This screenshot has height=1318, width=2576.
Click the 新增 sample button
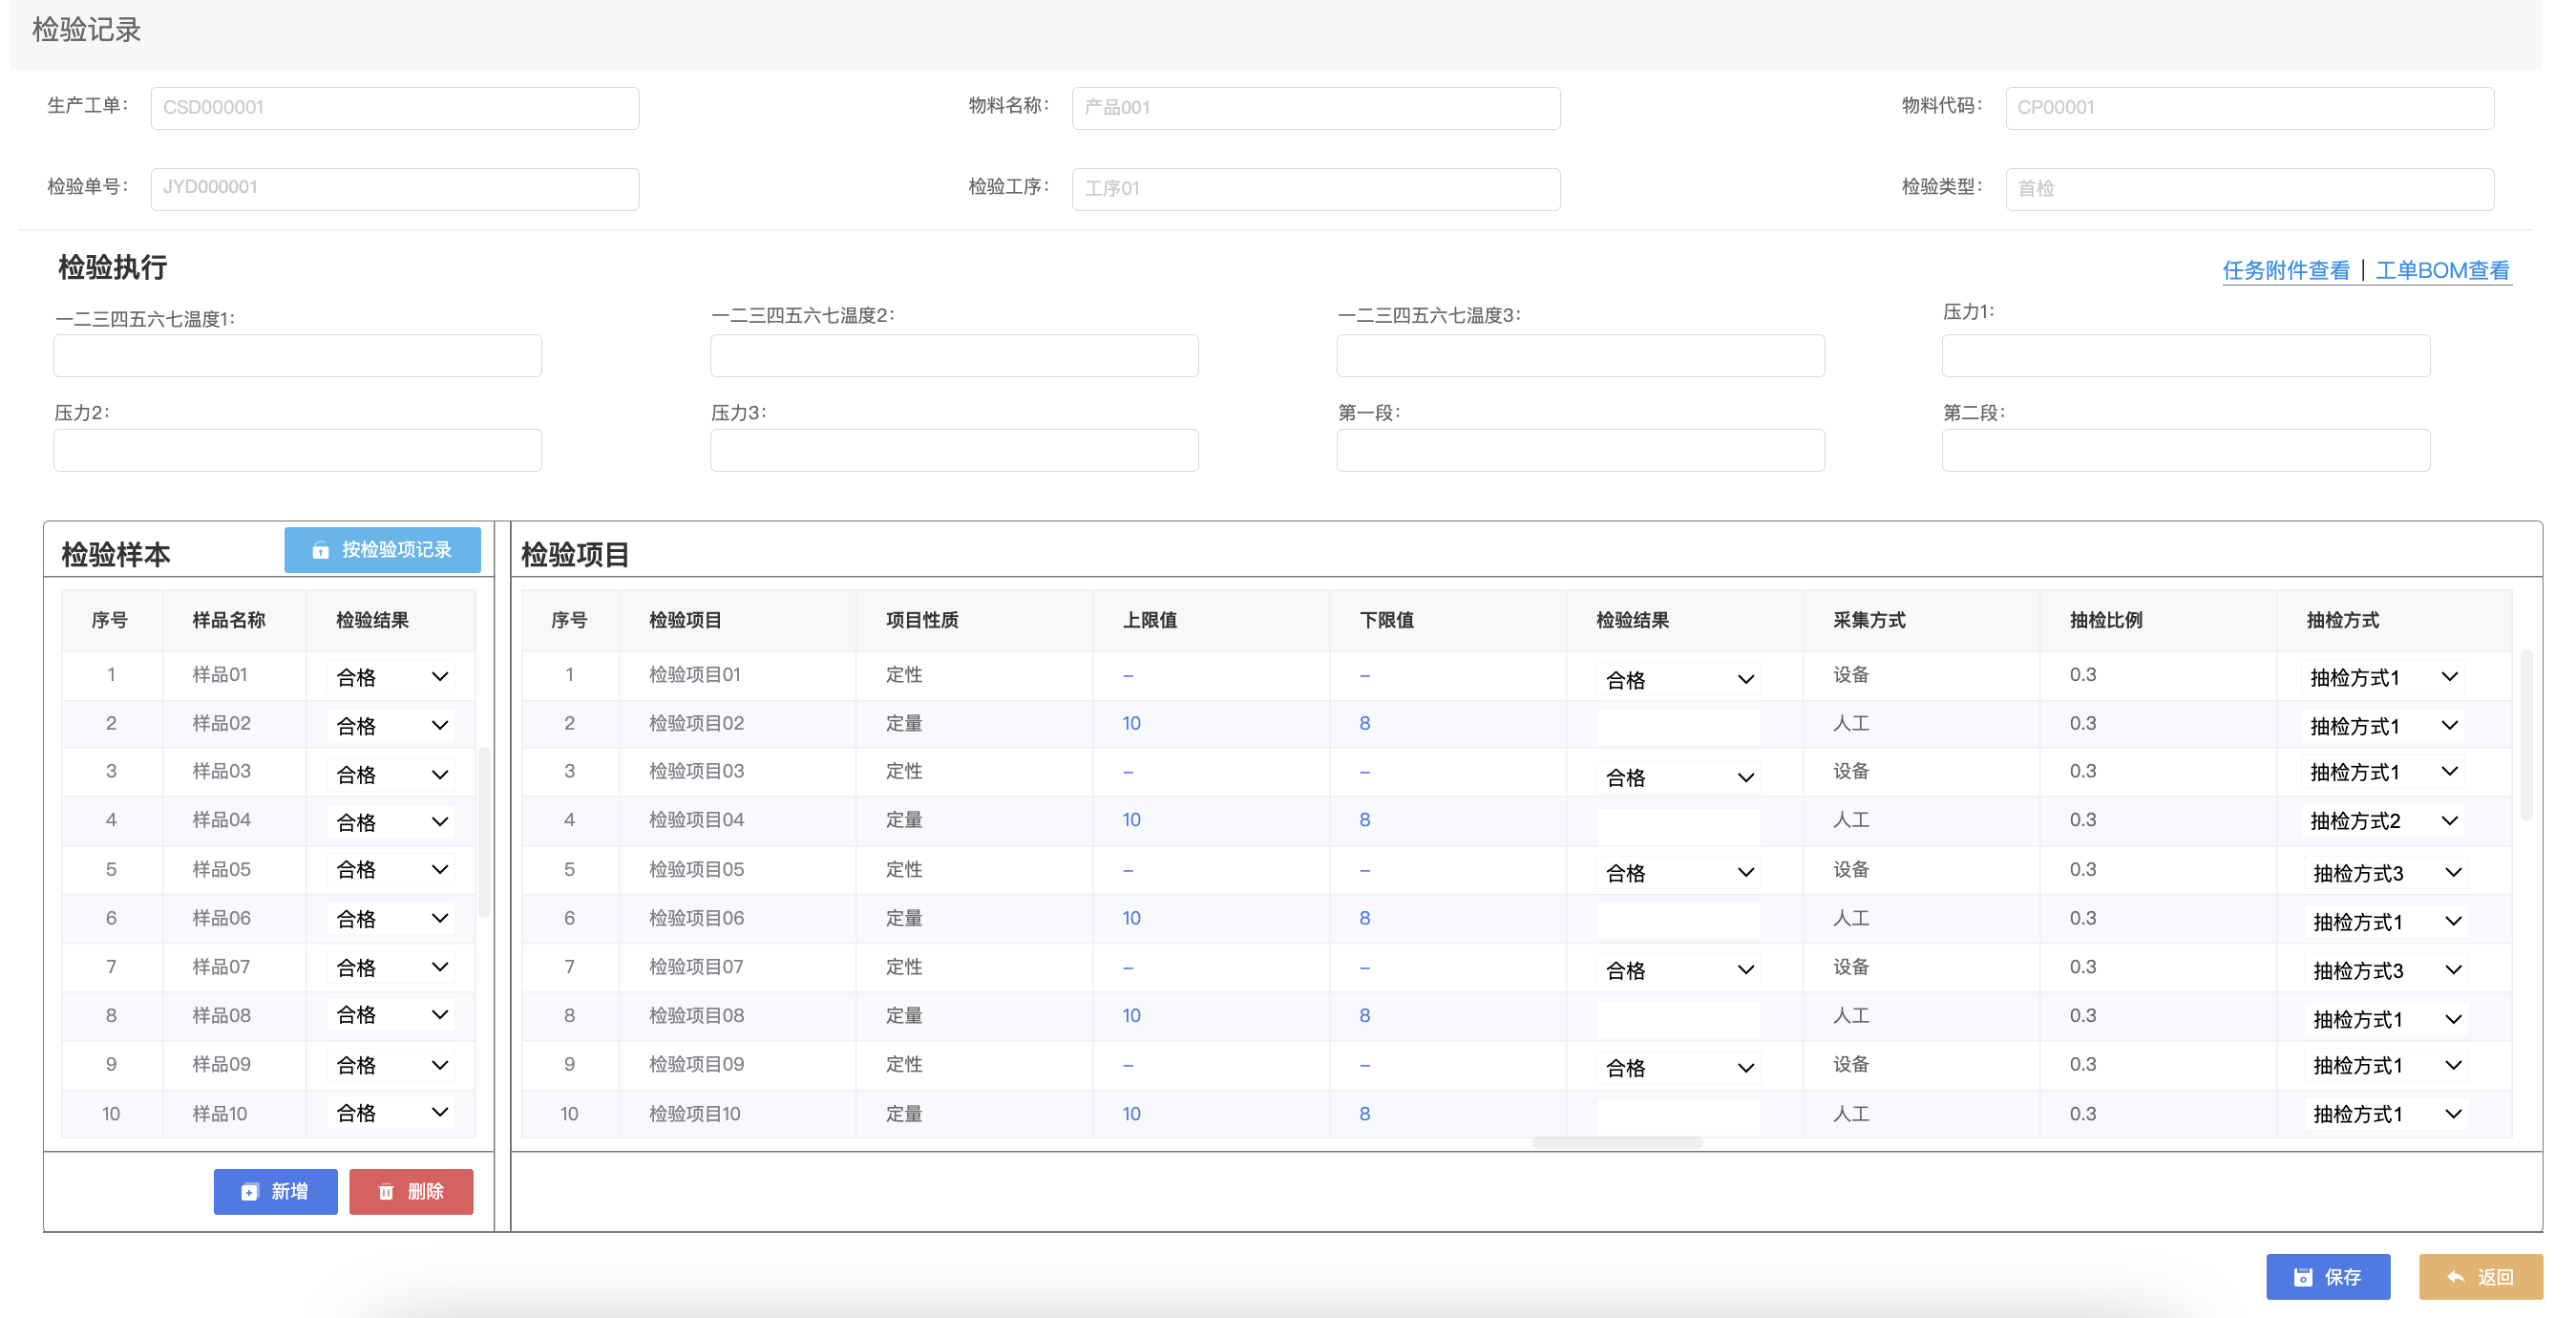[x=275, y=1191]
